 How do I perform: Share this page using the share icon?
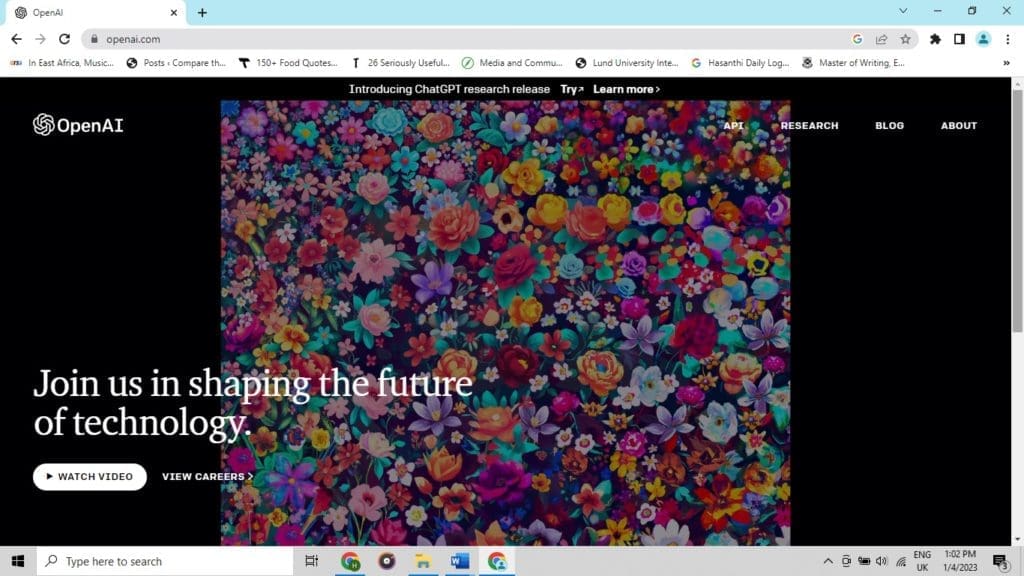pos(881,39)
